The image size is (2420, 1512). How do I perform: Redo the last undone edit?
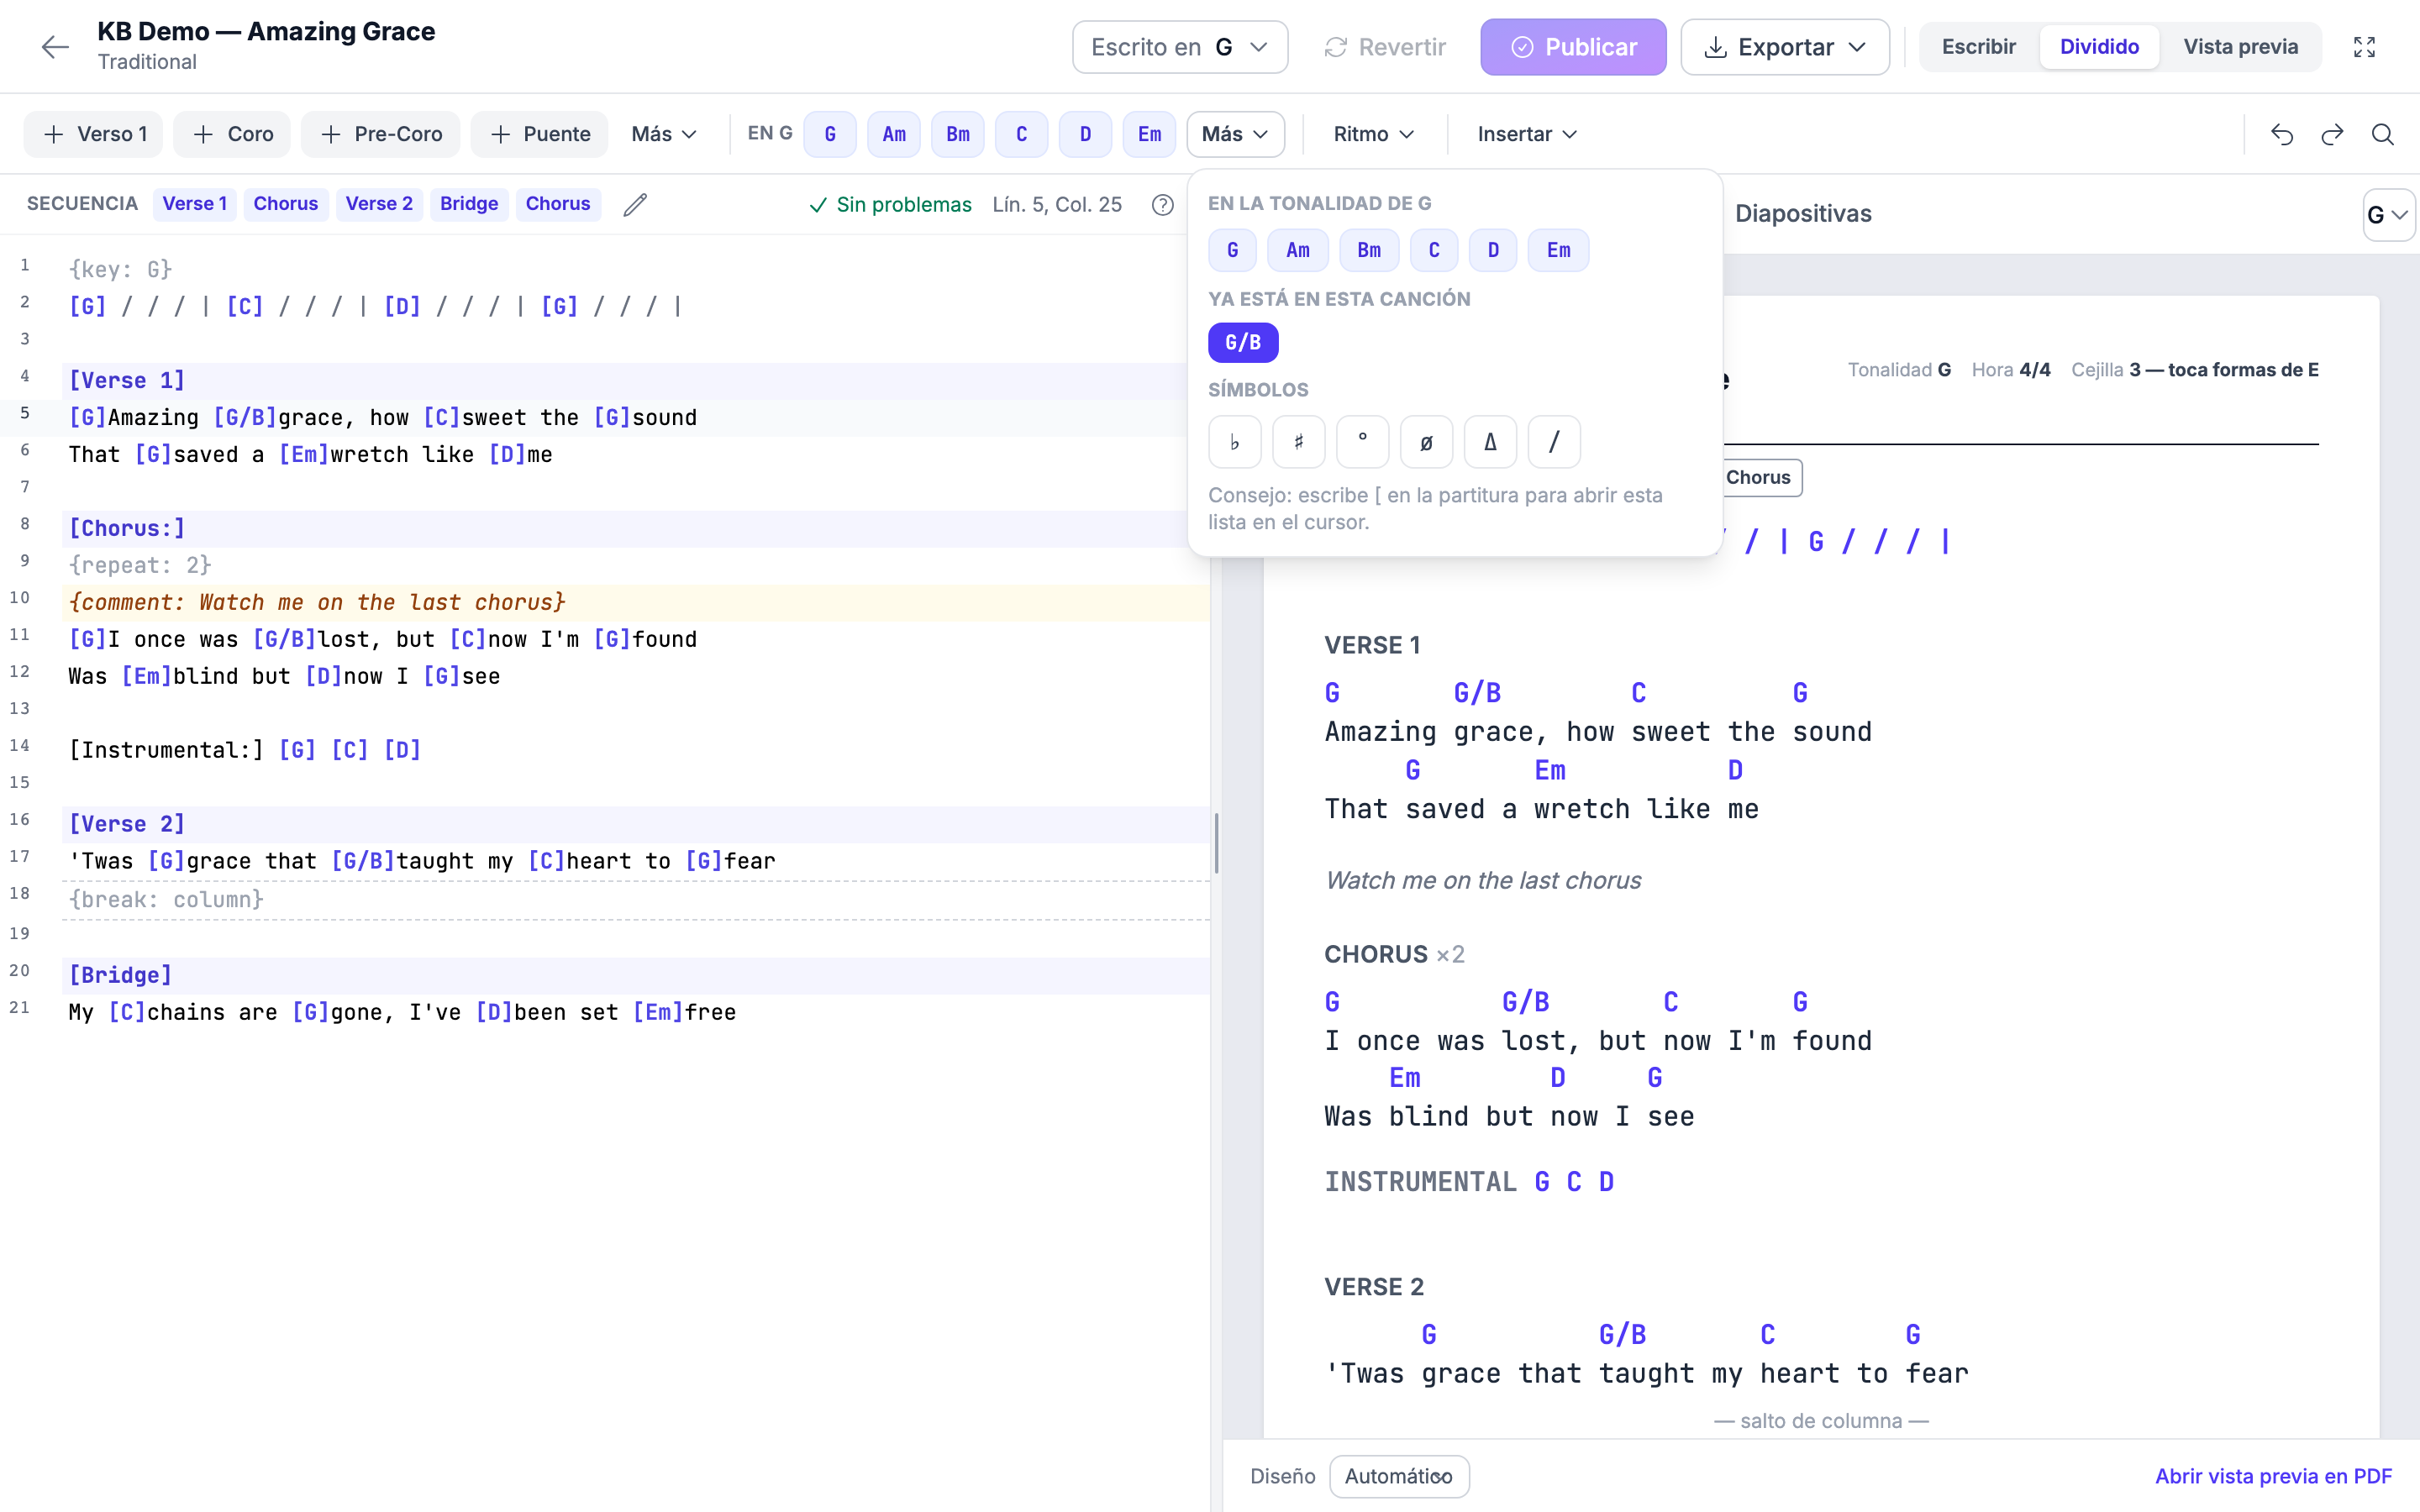pyautogui.click(x=2332, y=134)
